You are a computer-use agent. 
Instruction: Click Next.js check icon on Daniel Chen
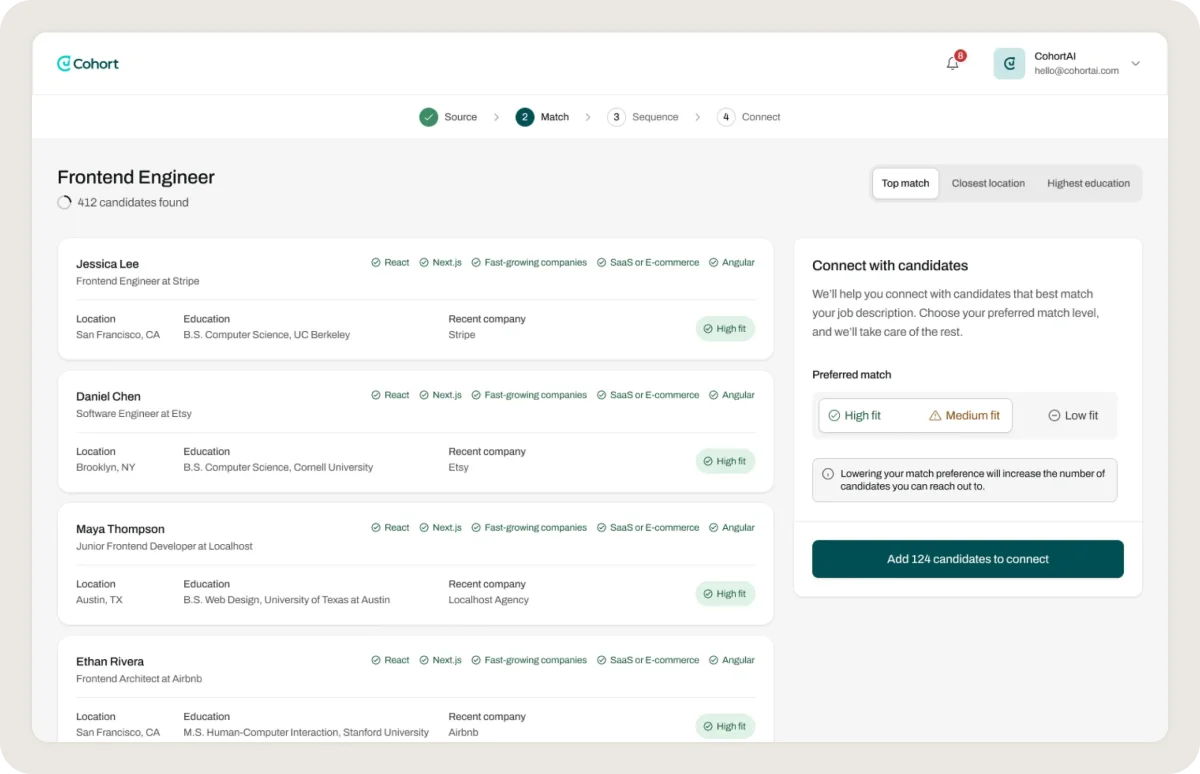pos(424,395)
